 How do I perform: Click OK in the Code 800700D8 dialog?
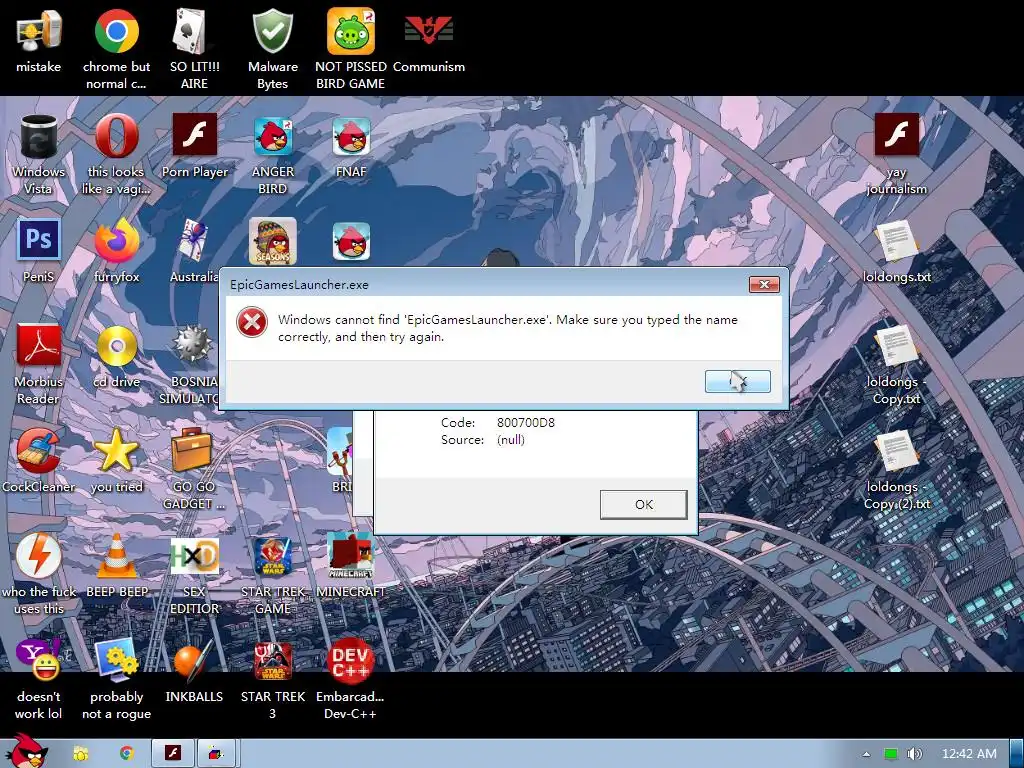tap(643, 504)
